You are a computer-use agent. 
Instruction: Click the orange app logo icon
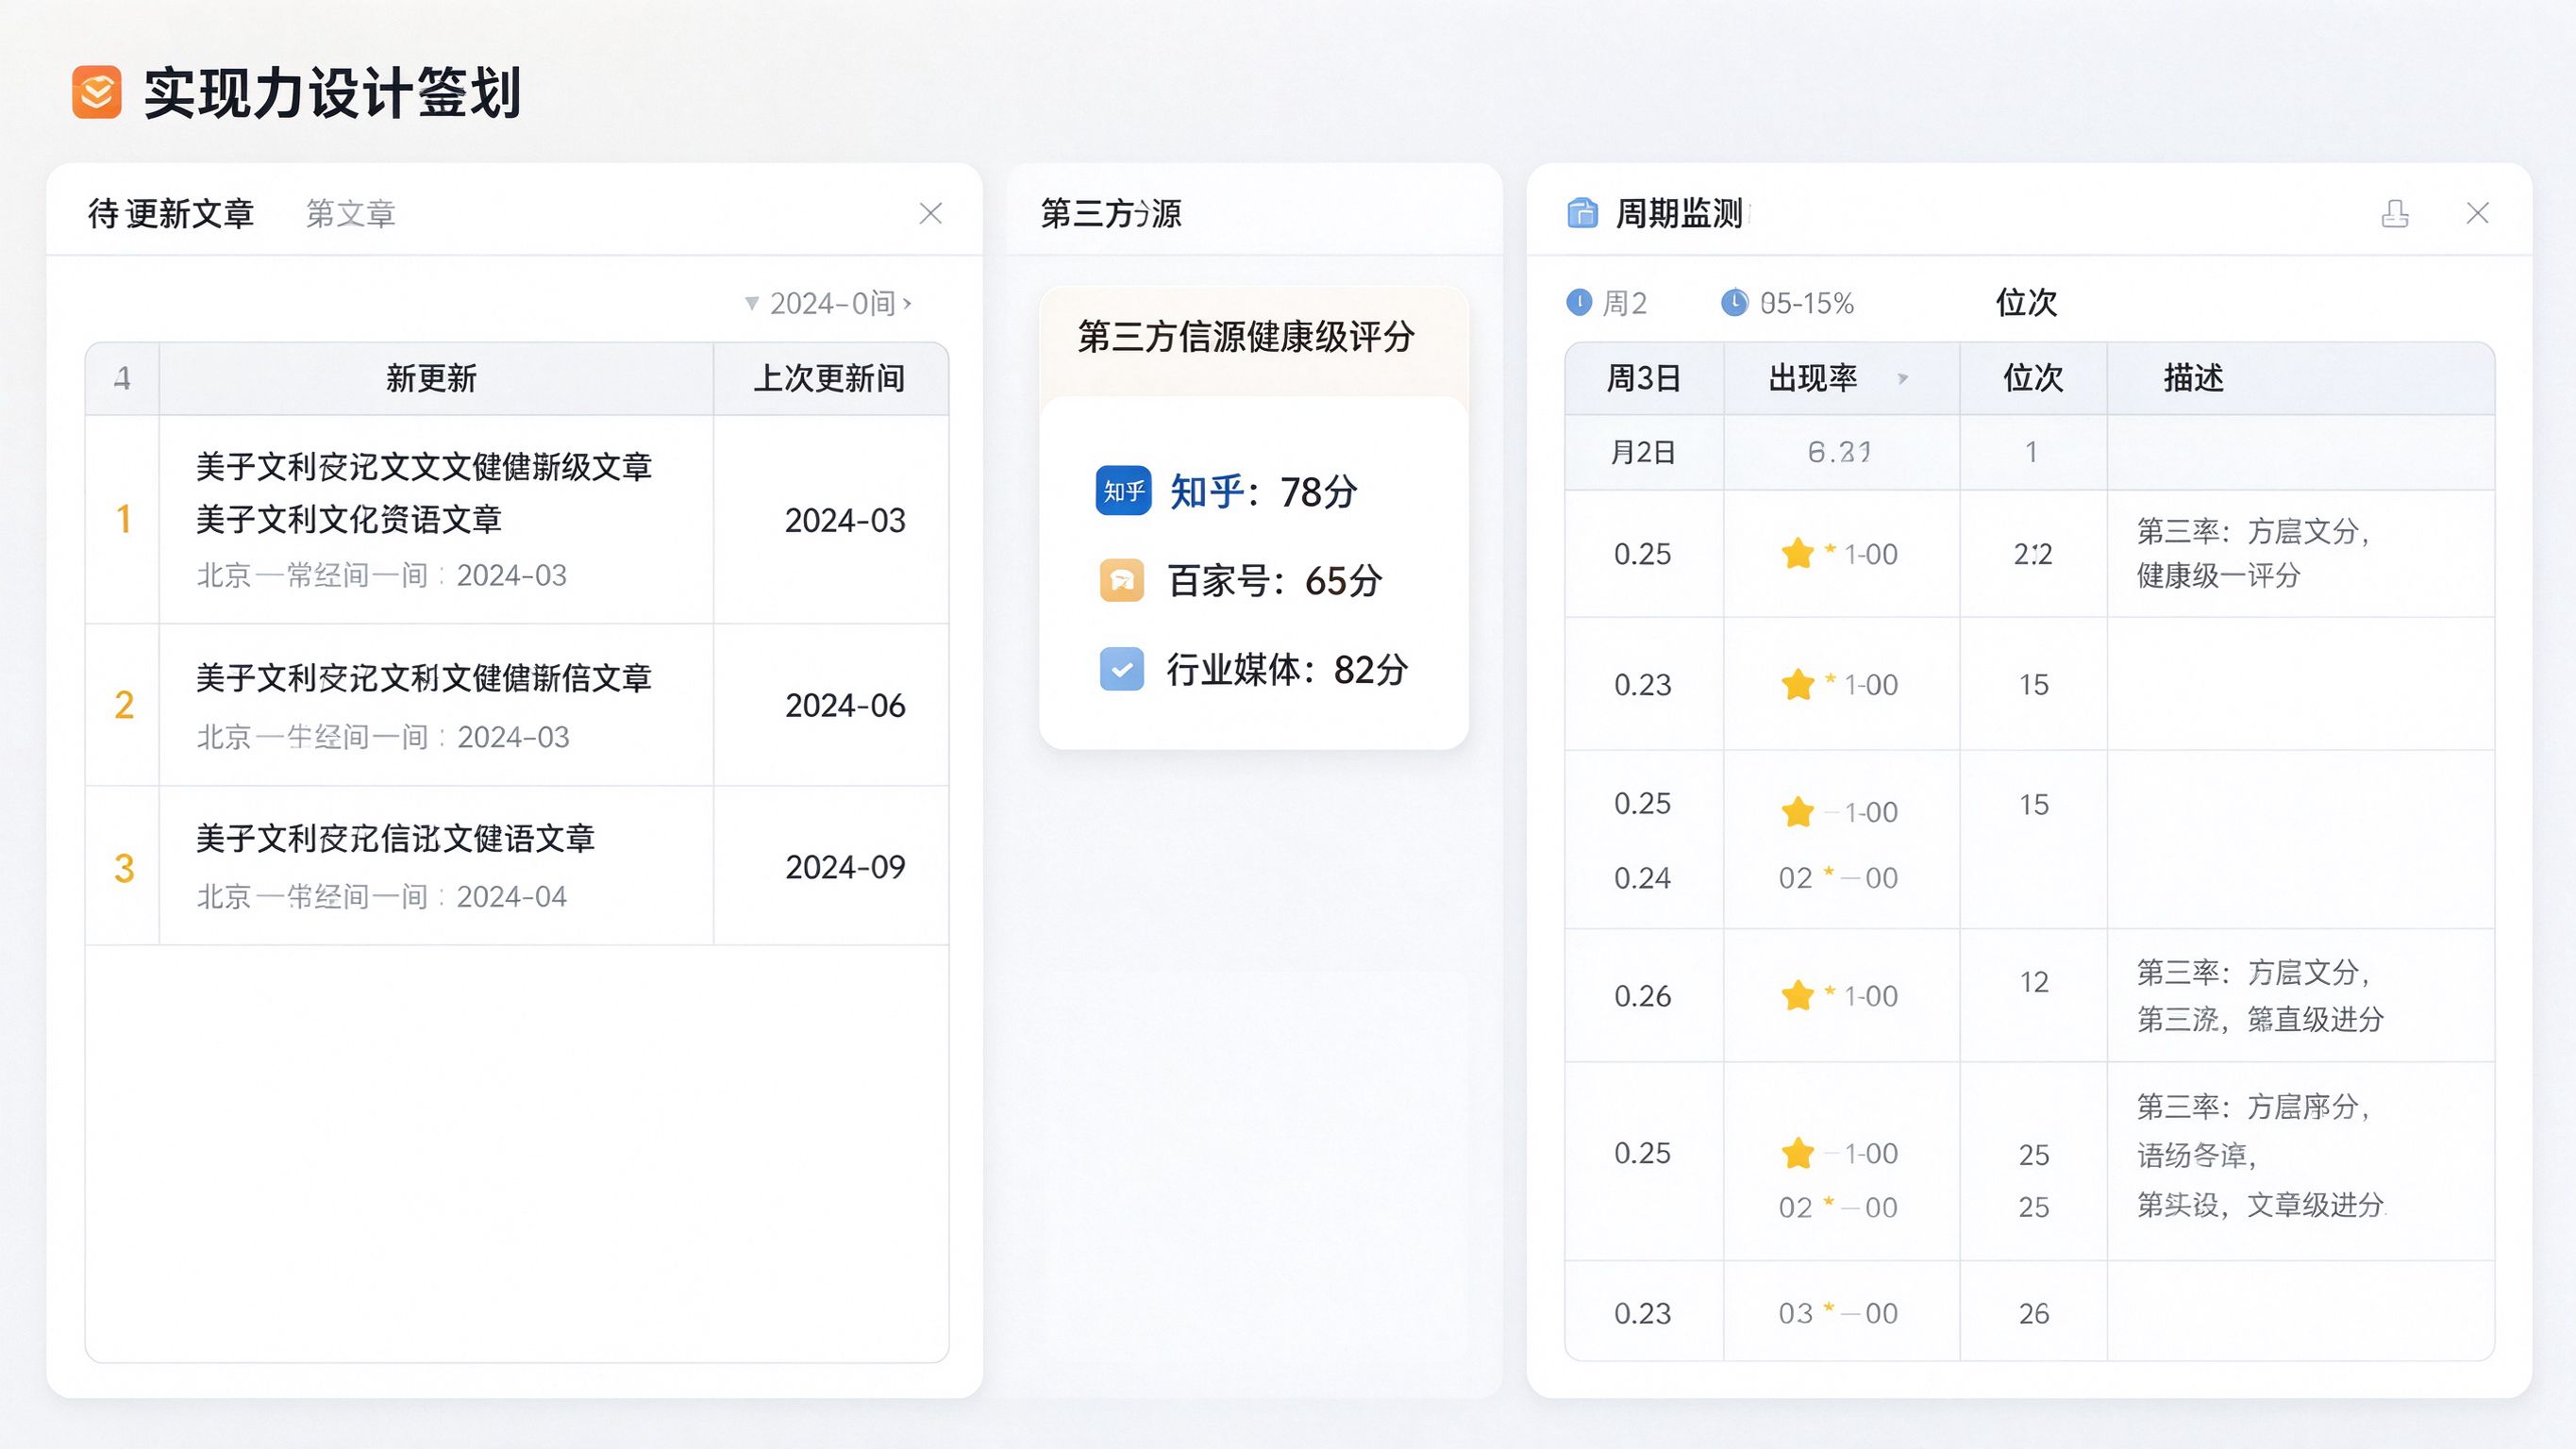coord(97,93)
